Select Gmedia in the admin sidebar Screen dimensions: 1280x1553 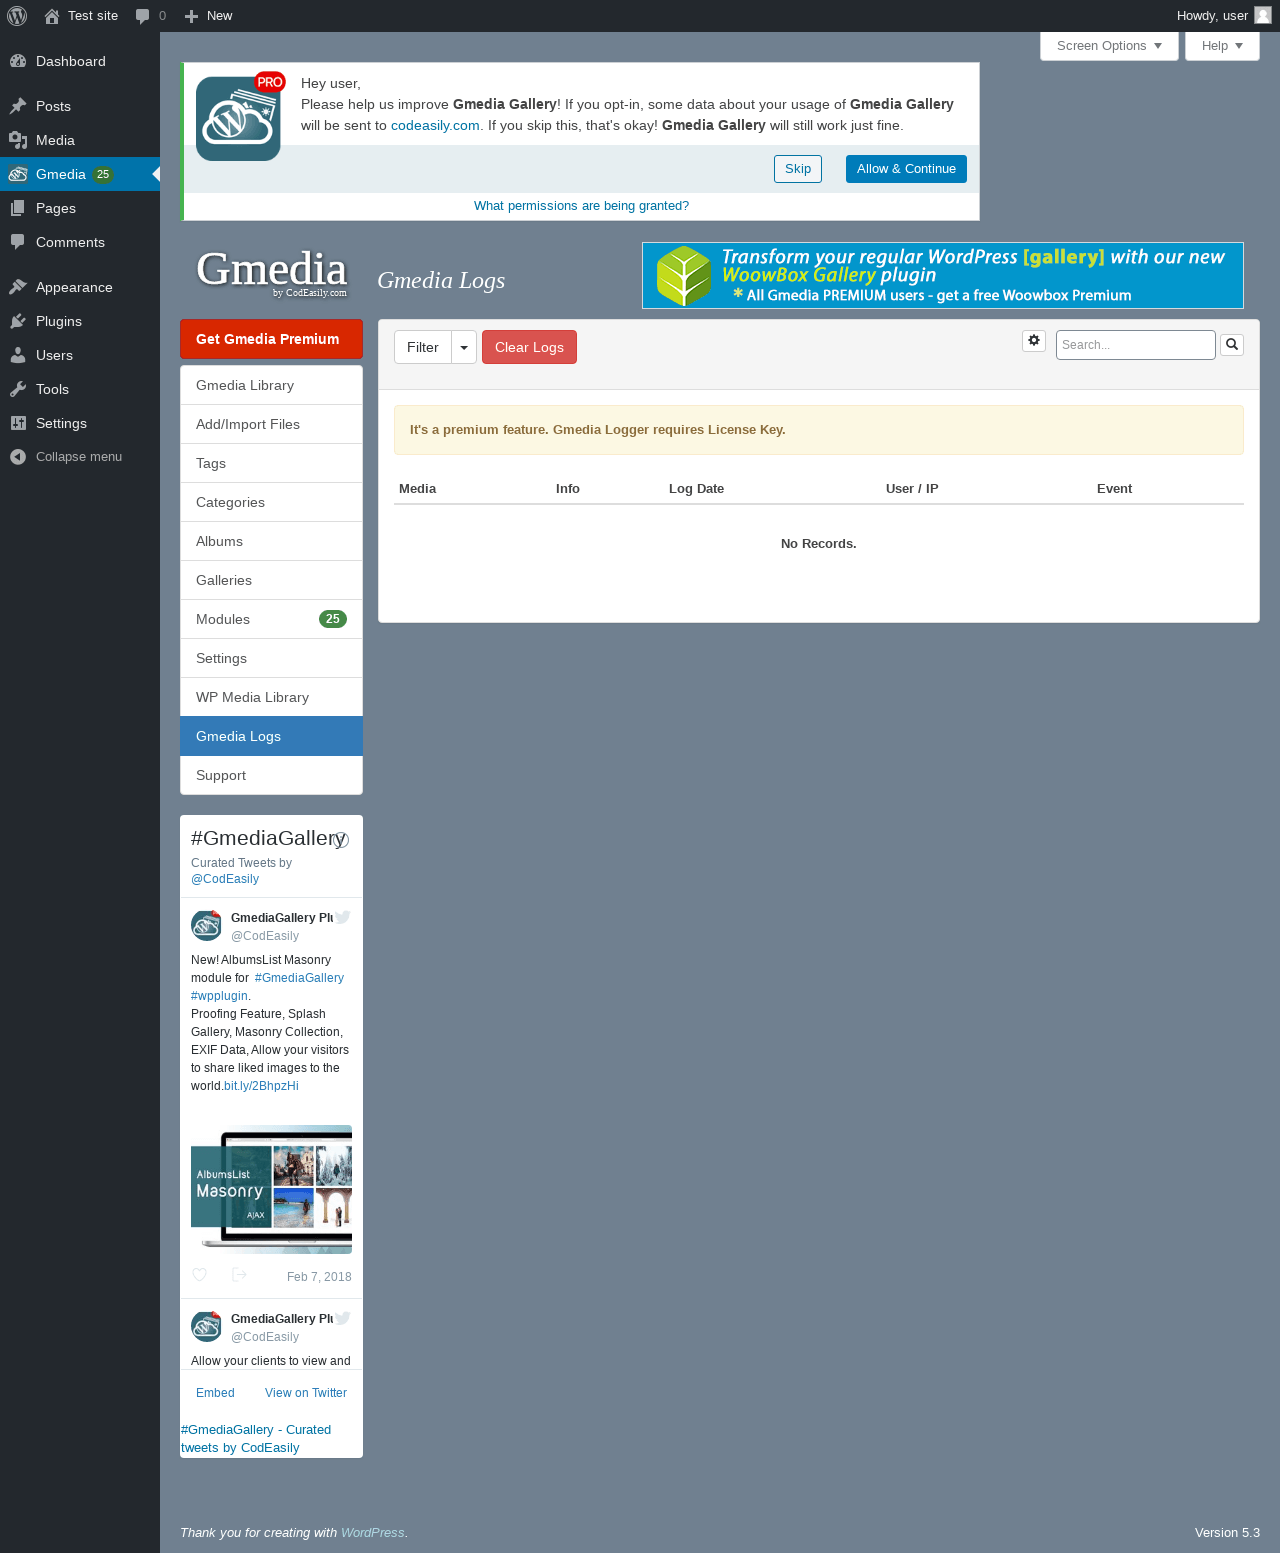click(80, 174)
